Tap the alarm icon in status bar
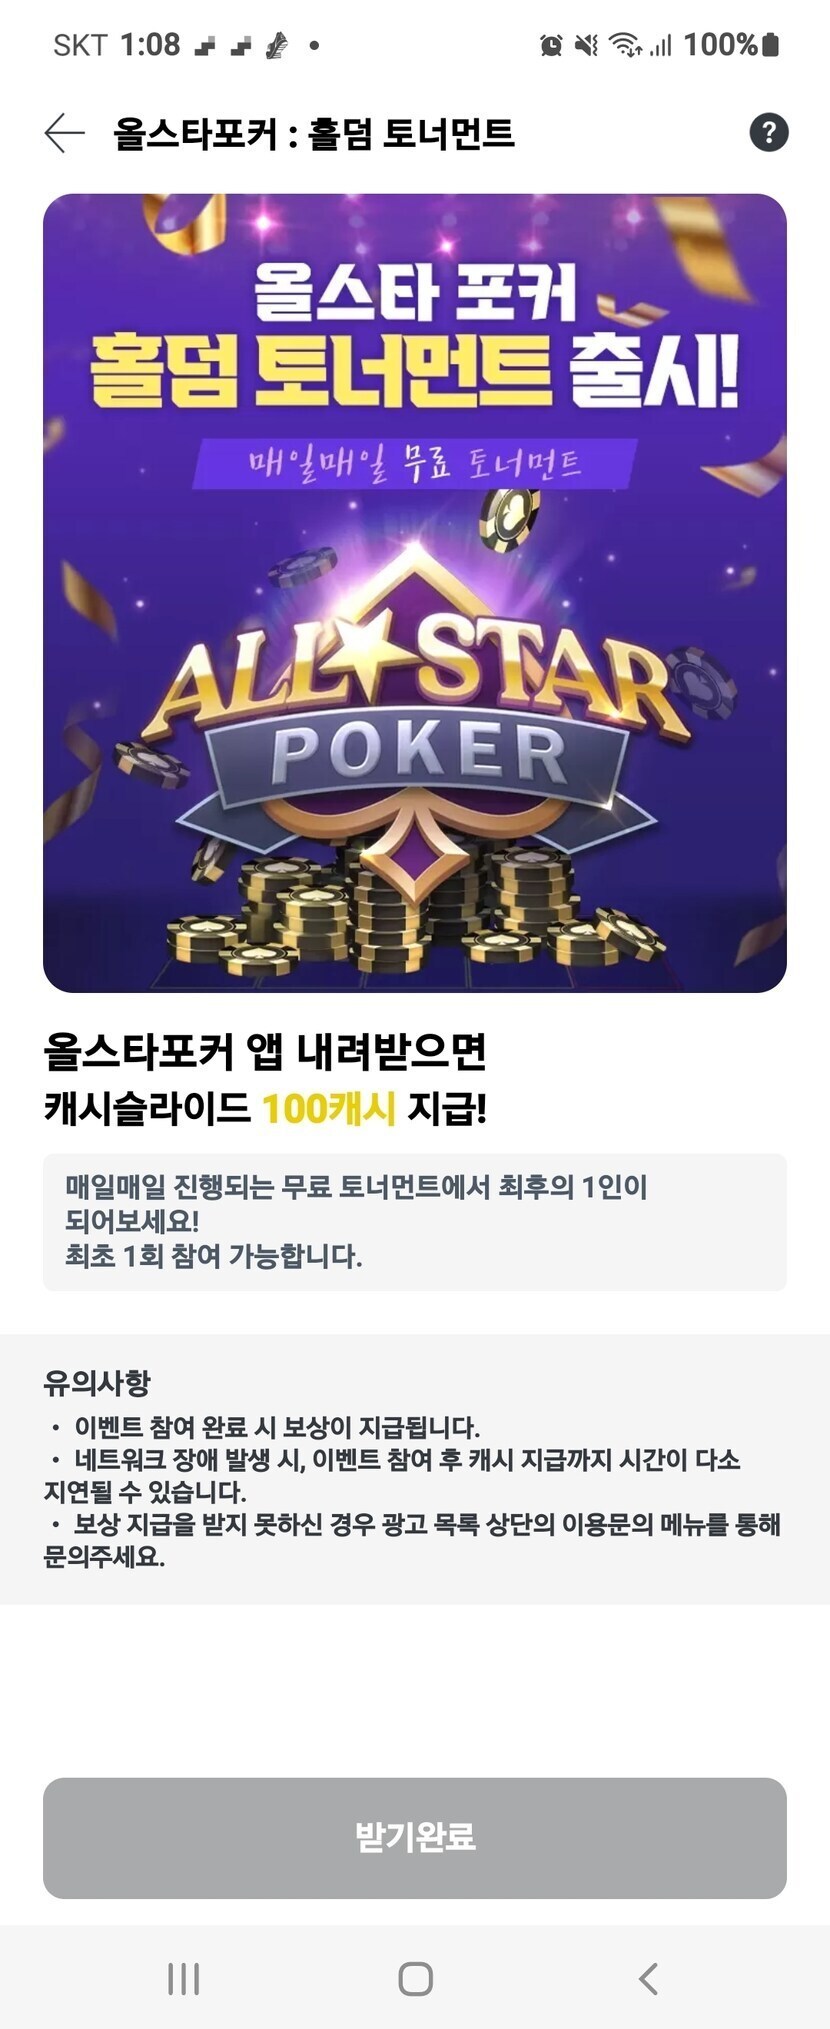 pyautogui.click(x=550, y=45)
